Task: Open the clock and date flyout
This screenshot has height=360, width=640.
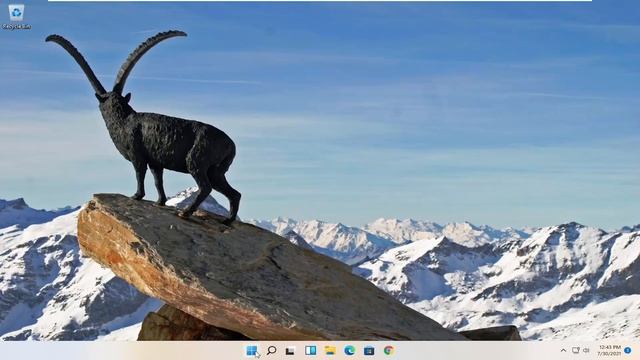Action: [609, 350]
